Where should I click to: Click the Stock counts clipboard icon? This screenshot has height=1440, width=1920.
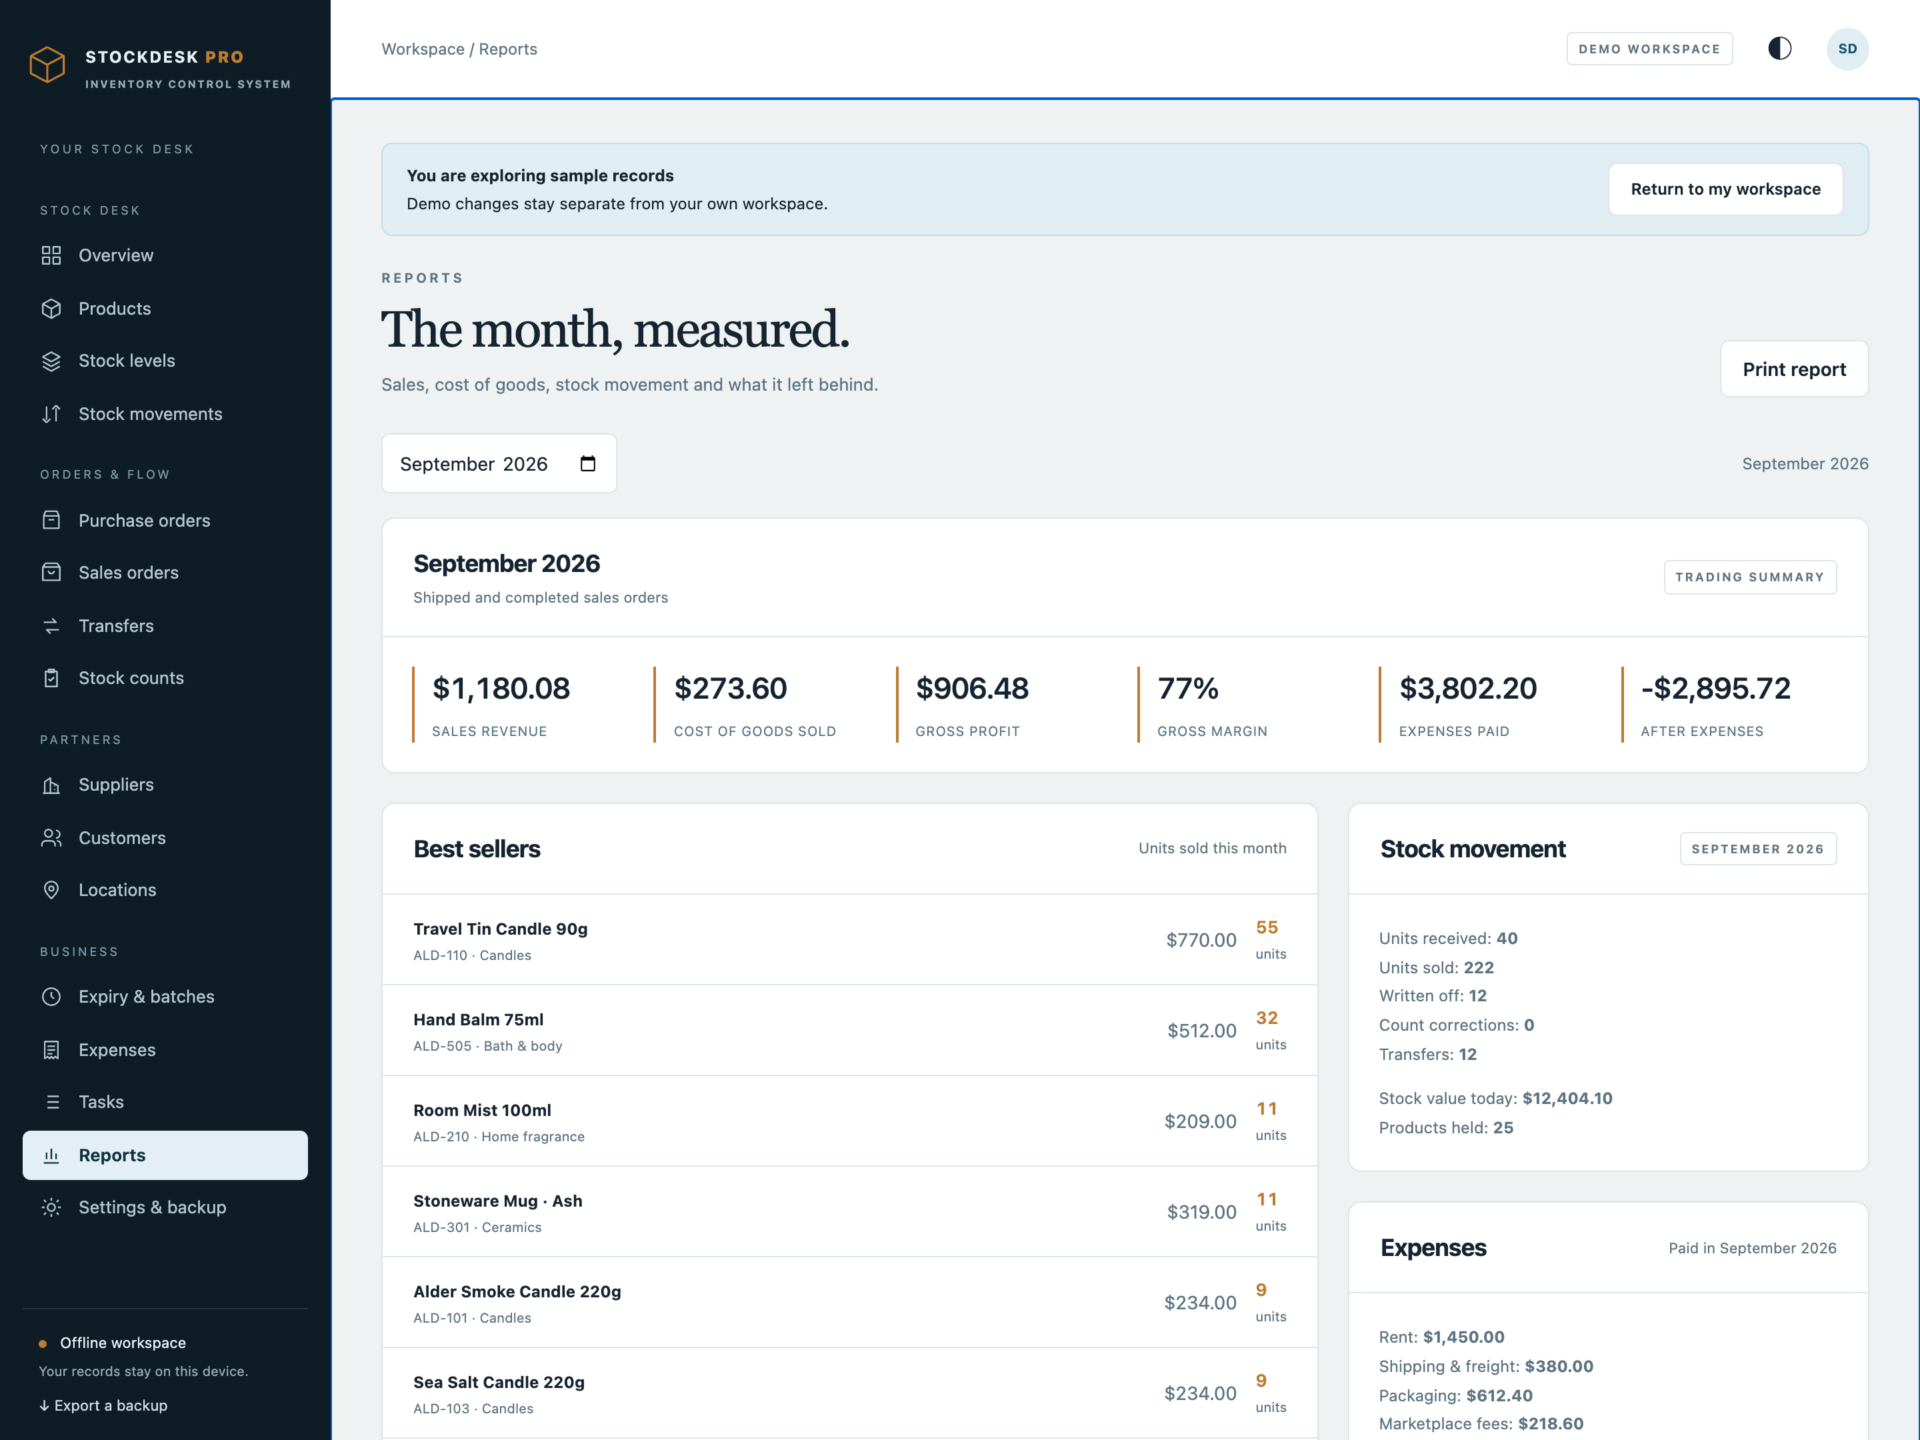tap(51, 678)
